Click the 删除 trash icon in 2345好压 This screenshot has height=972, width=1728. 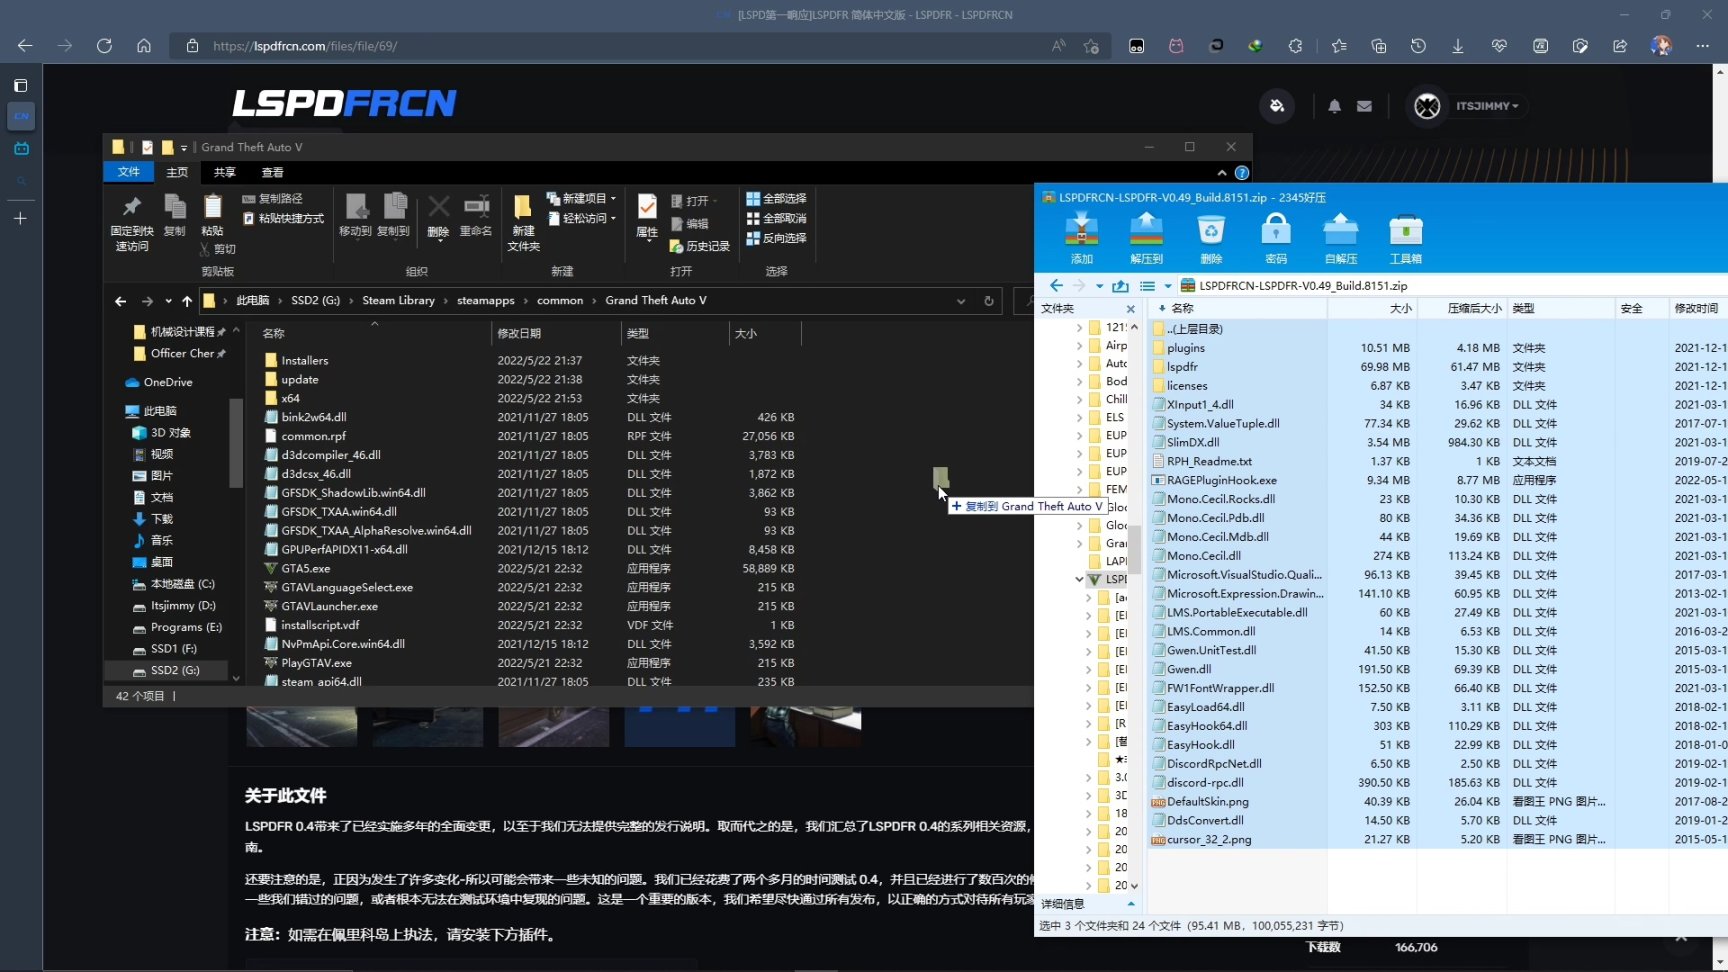1211,230
